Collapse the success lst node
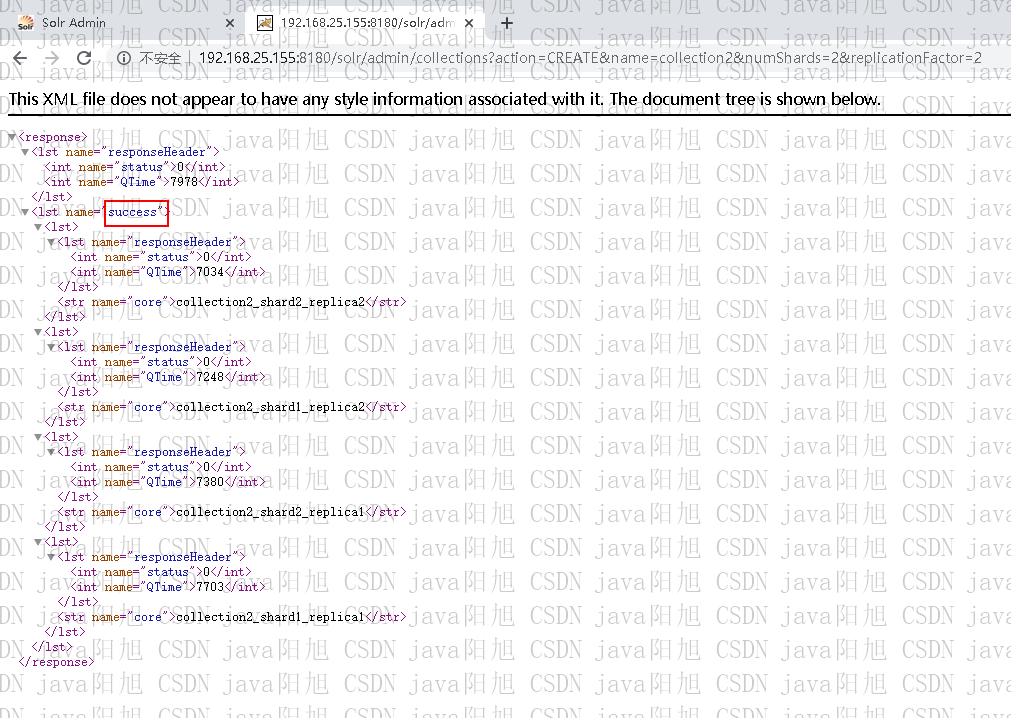This screenshot has width=1011, height=718. pyautogui.click(x=25, y=212)
